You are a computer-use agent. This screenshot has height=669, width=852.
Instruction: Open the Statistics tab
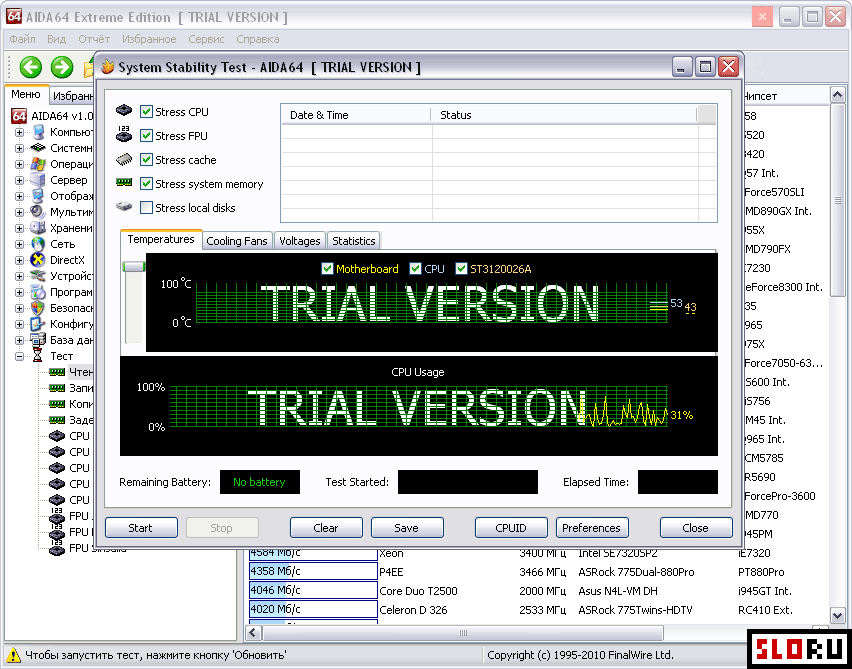354,241
